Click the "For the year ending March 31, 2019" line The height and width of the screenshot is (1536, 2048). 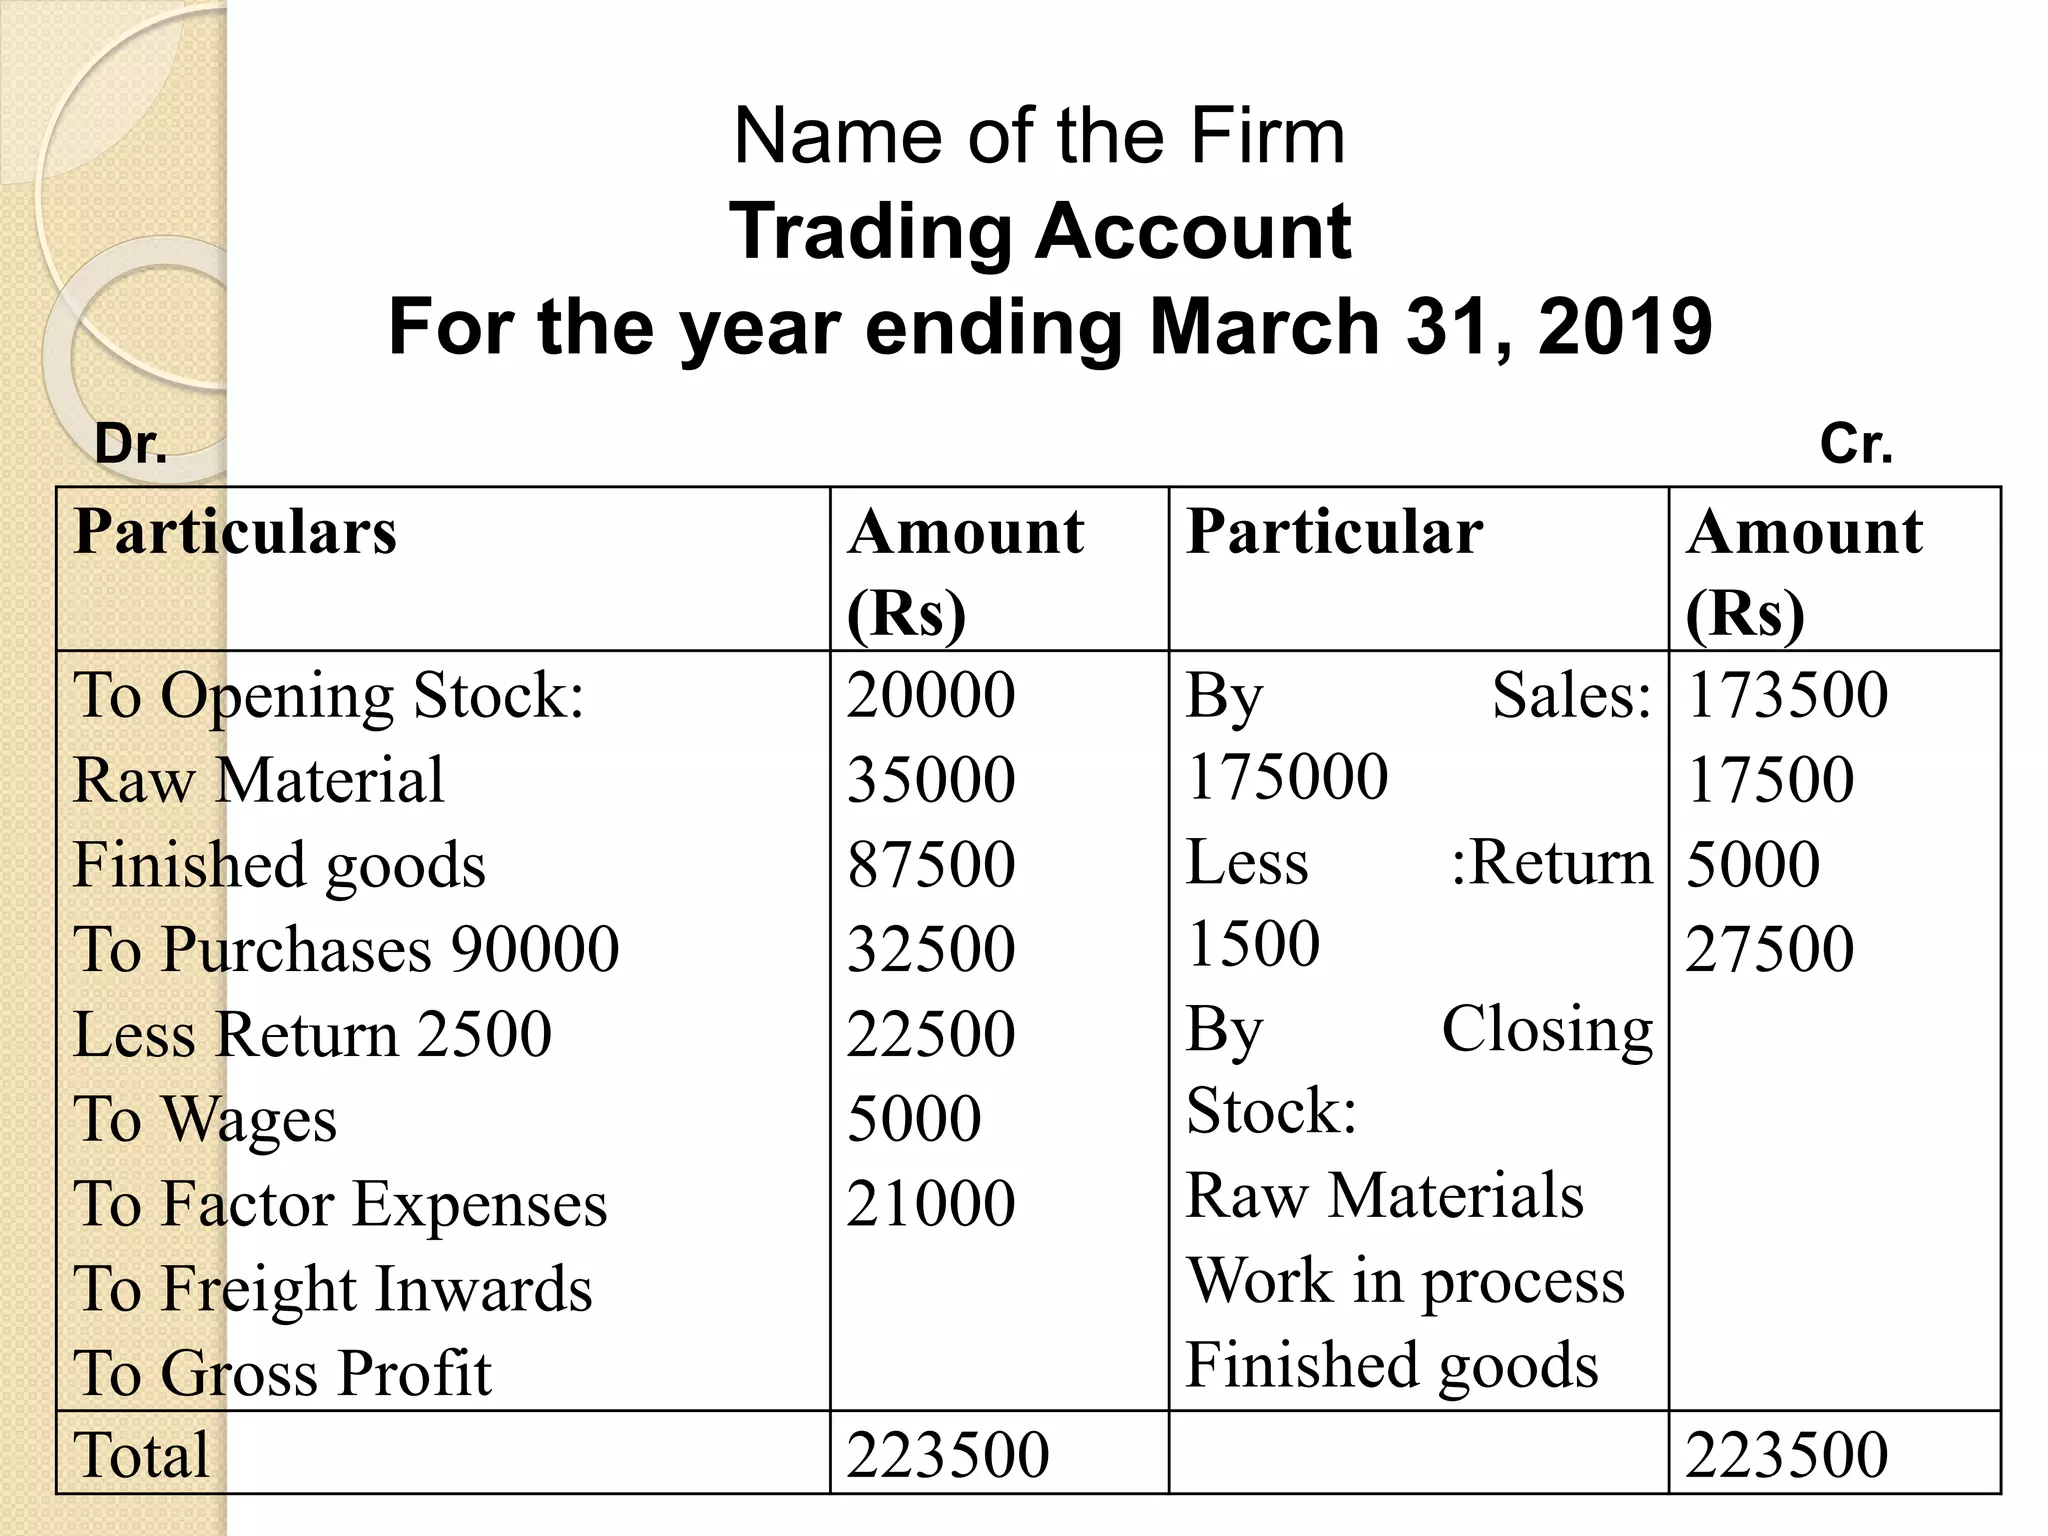click(1050, 326)
